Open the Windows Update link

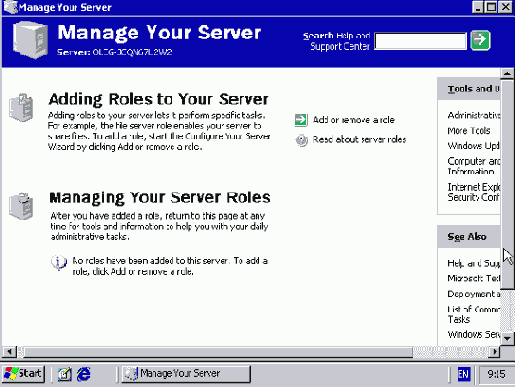coord(474,146)
